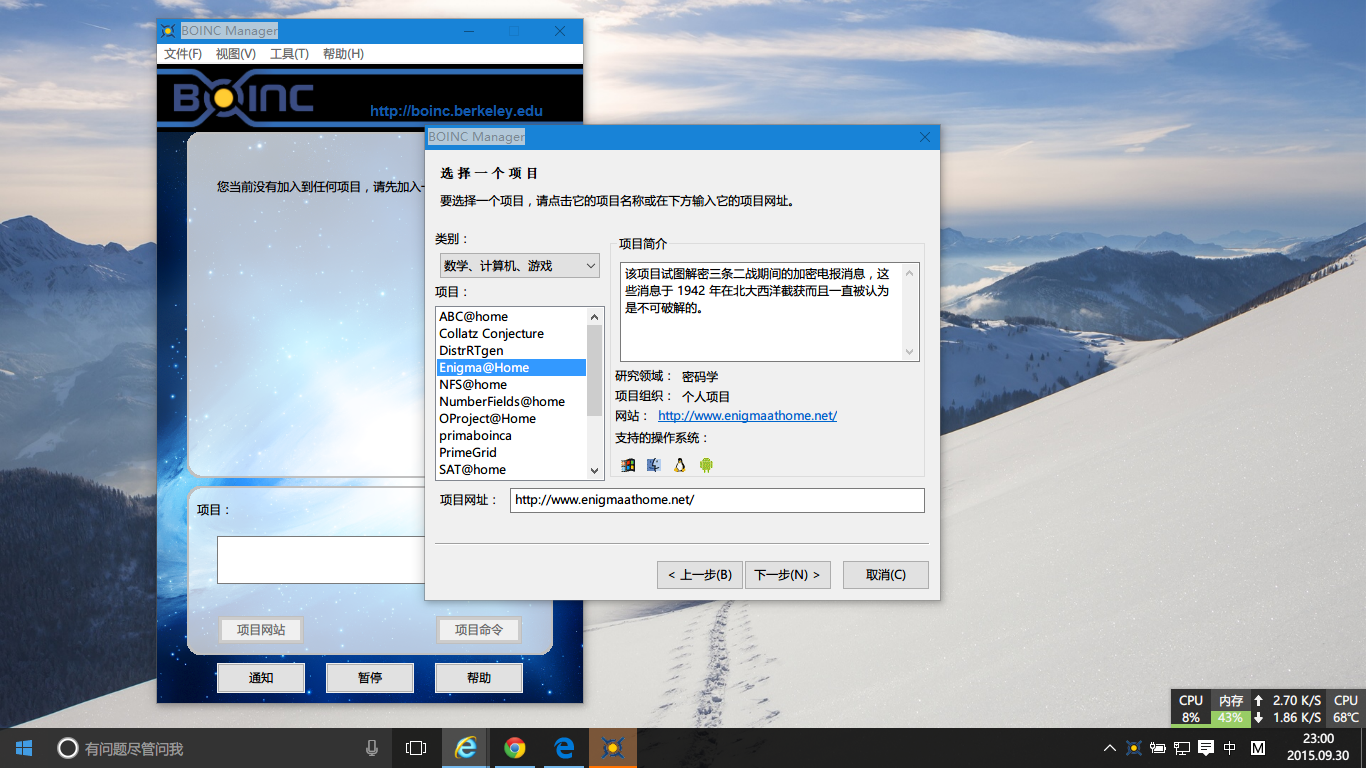The width and height of the screenshot is (1366, 768).
Task: Open the enigmaathome.net website link
Action: [x=747, y=416]
